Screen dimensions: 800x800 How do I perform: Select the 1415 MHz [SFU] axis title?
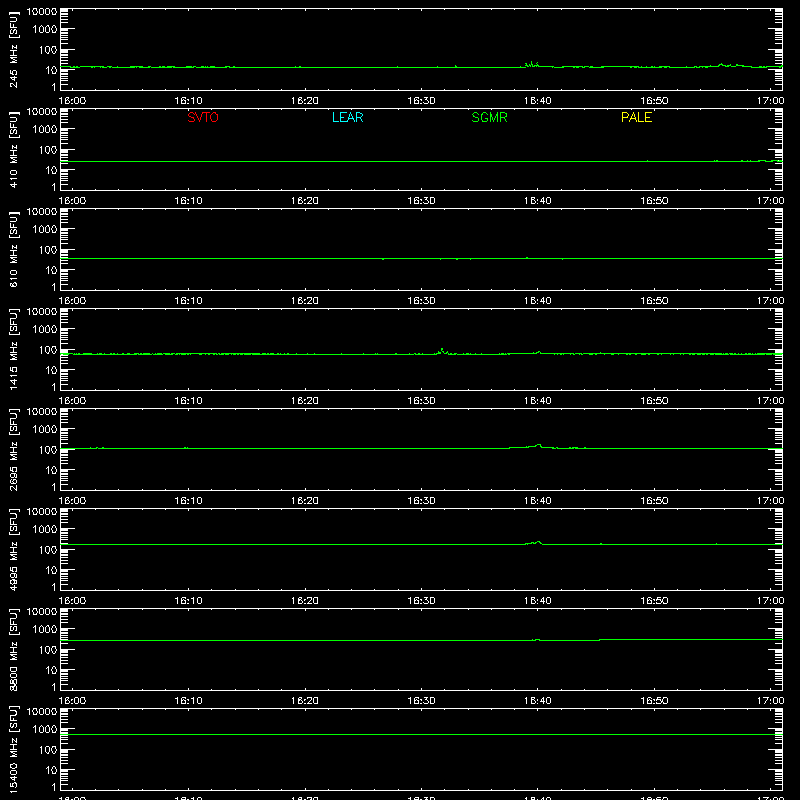tap(13, 349)
